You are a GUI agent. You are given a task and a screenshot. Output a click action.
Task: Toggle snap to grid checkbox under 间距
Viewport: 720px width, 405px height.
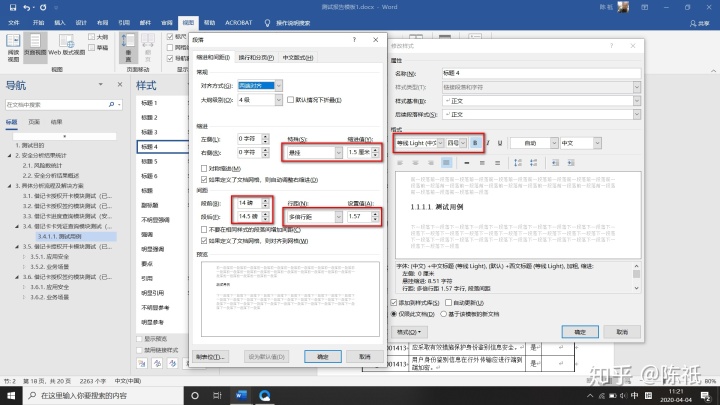click(x=204, y=241)
